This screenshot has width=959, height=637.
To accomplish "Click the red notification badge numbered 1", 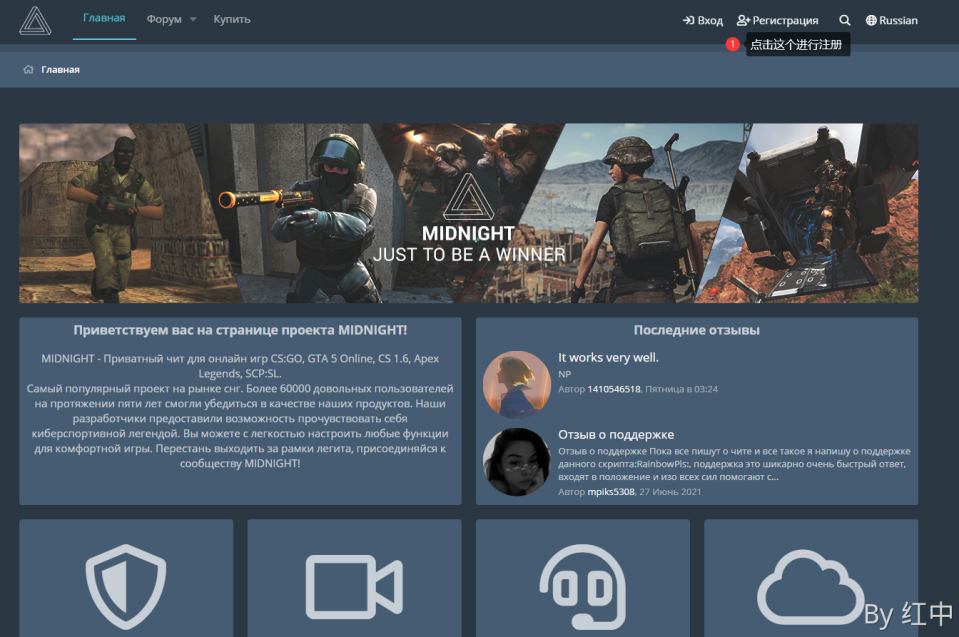I will pyautogui.click(x=732, y=45).
